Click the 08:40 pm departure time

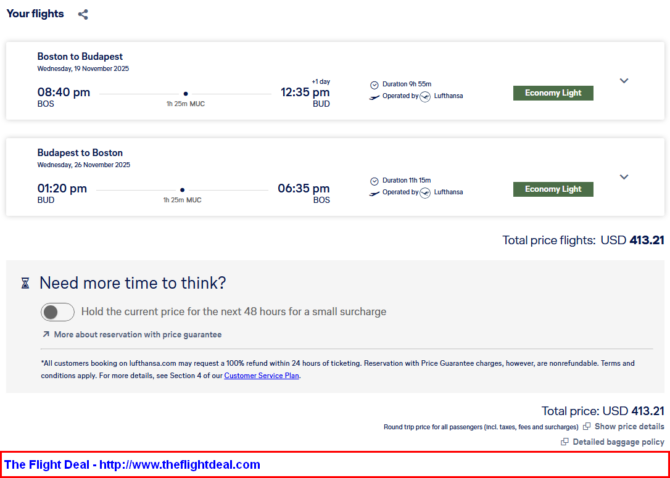[x=64, y=92]
